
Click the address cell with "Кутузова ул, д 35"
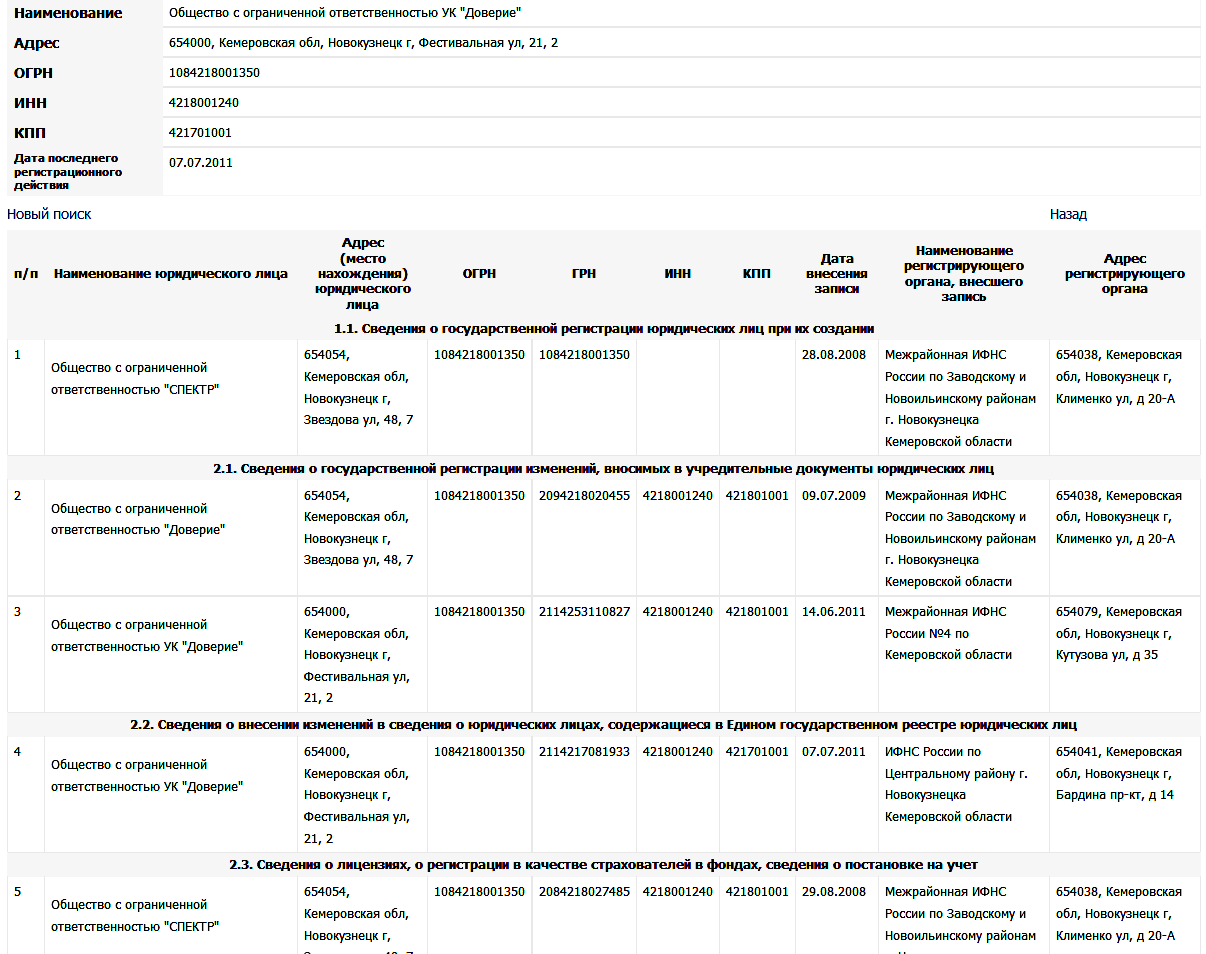1118,633
